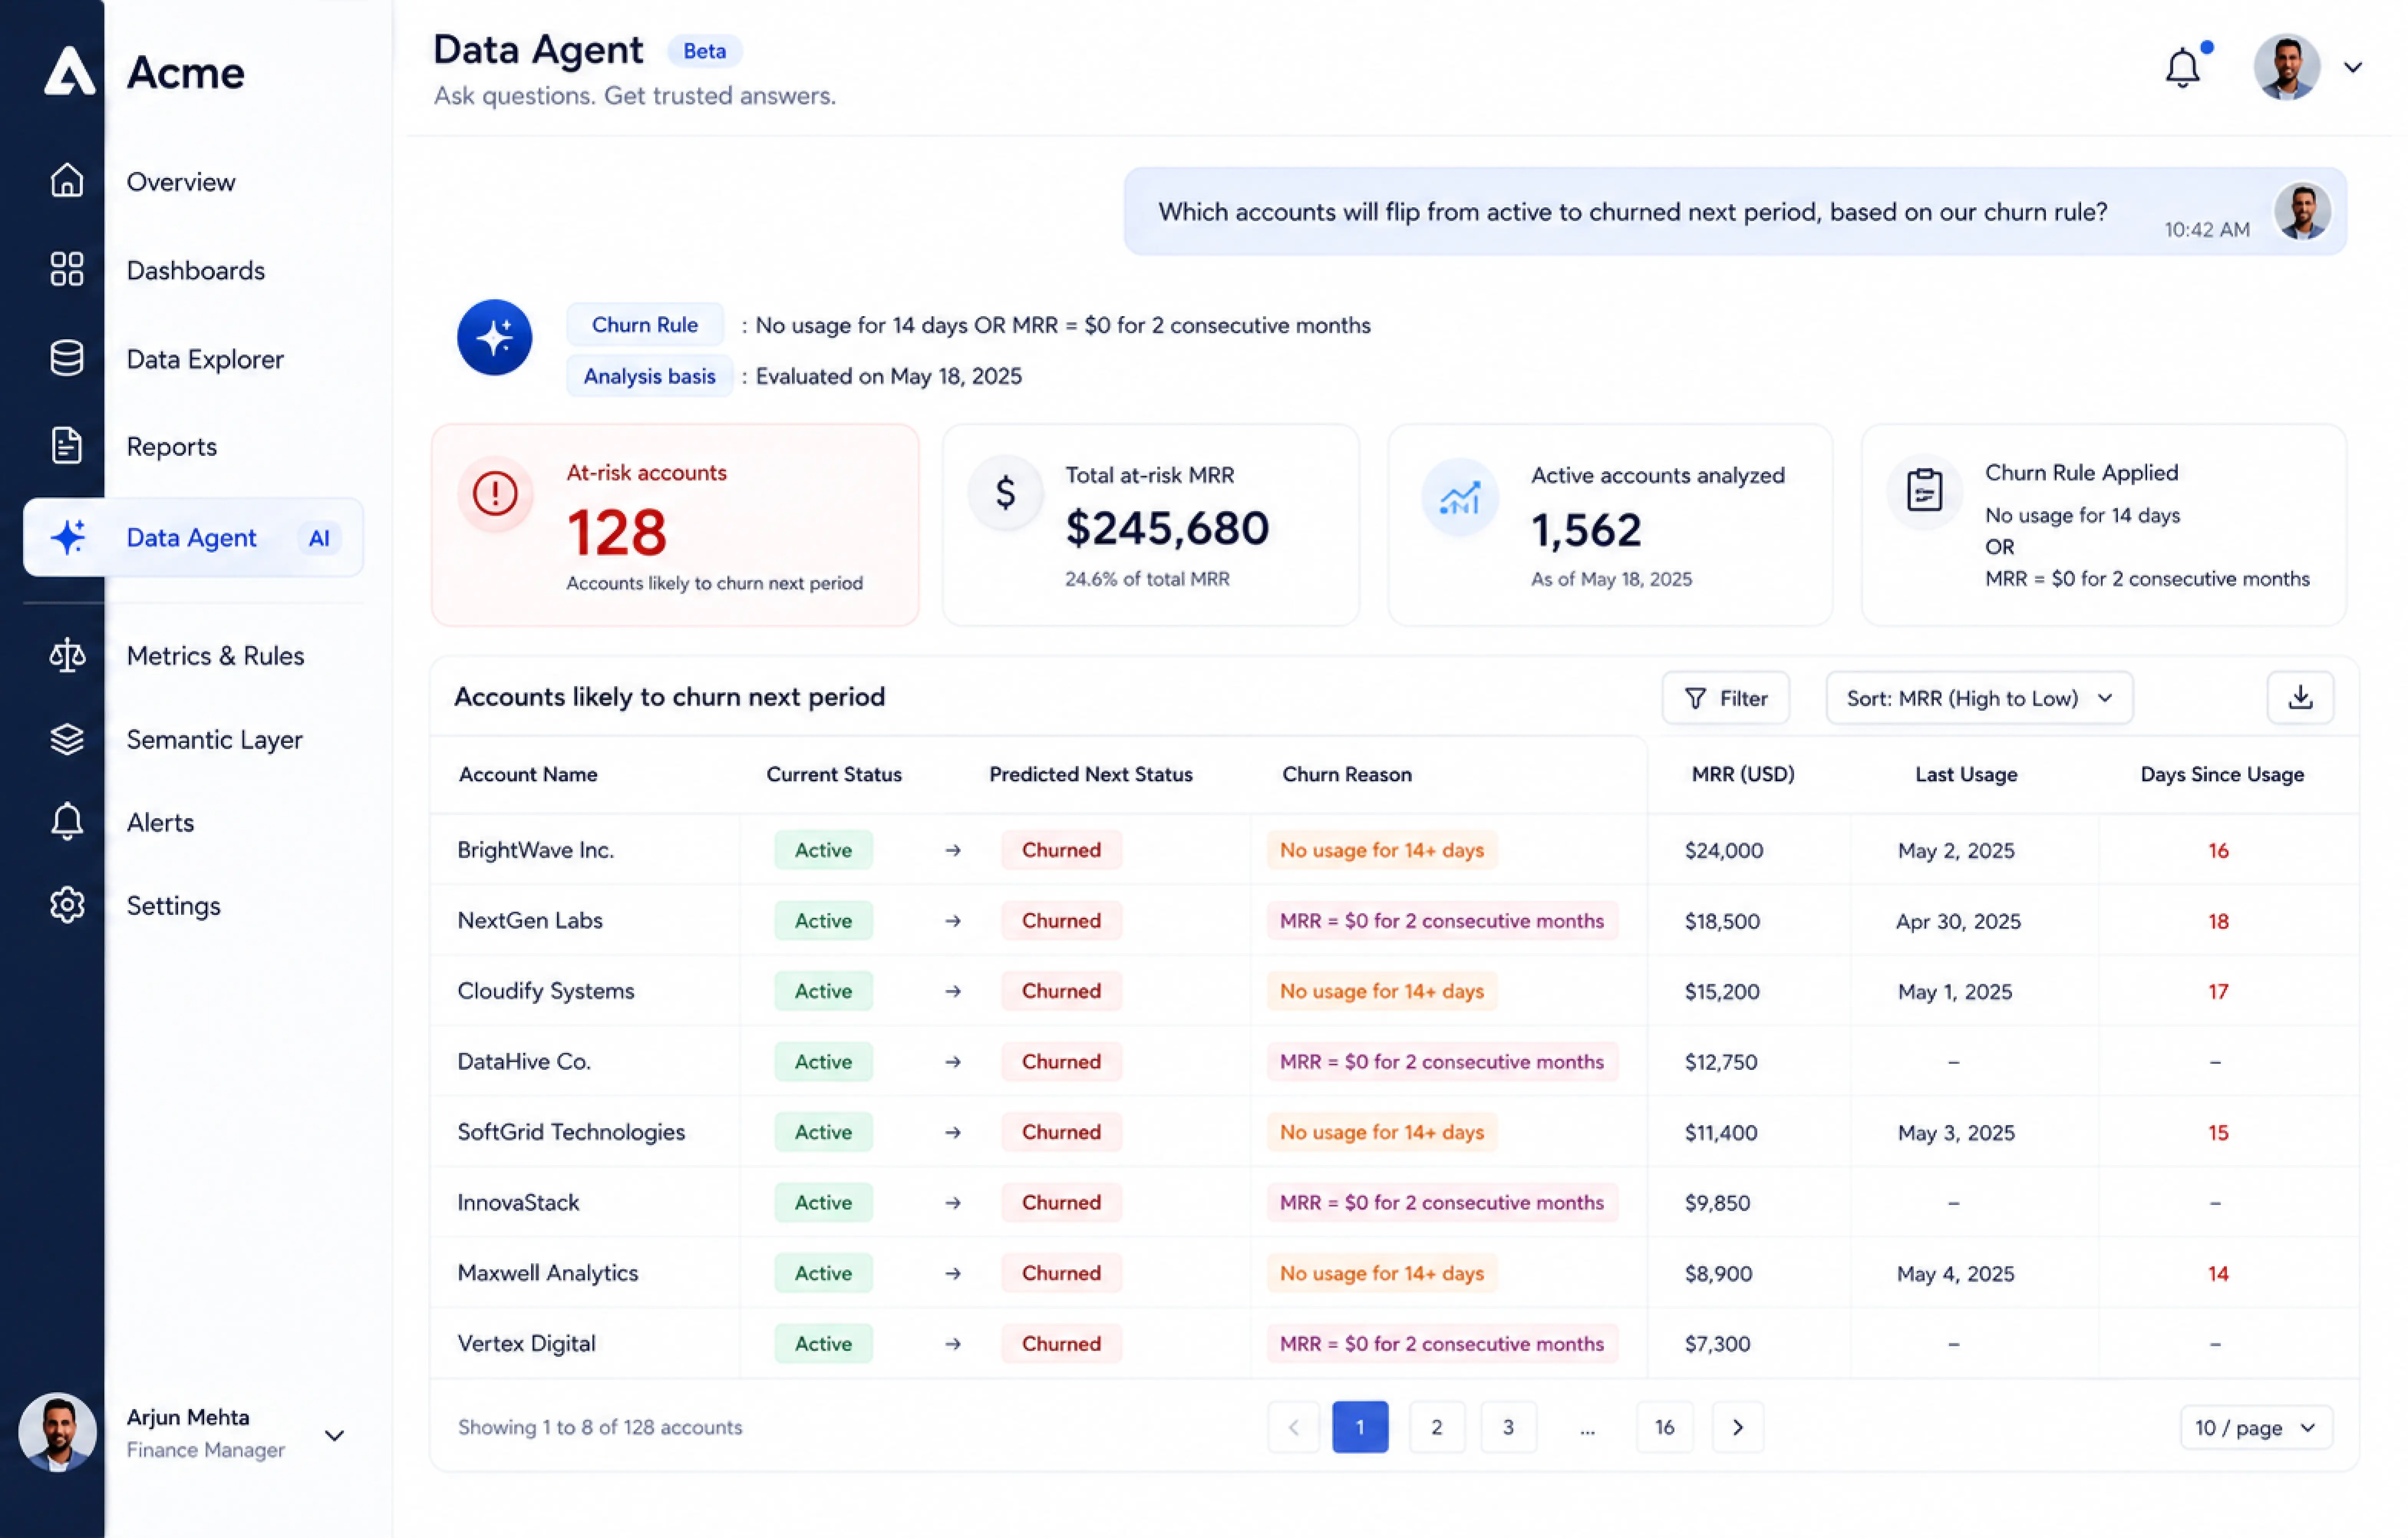Screen dimensions: 2408x1538
Task: Click the profile avatar in top bar
Action: [2287, 67]
